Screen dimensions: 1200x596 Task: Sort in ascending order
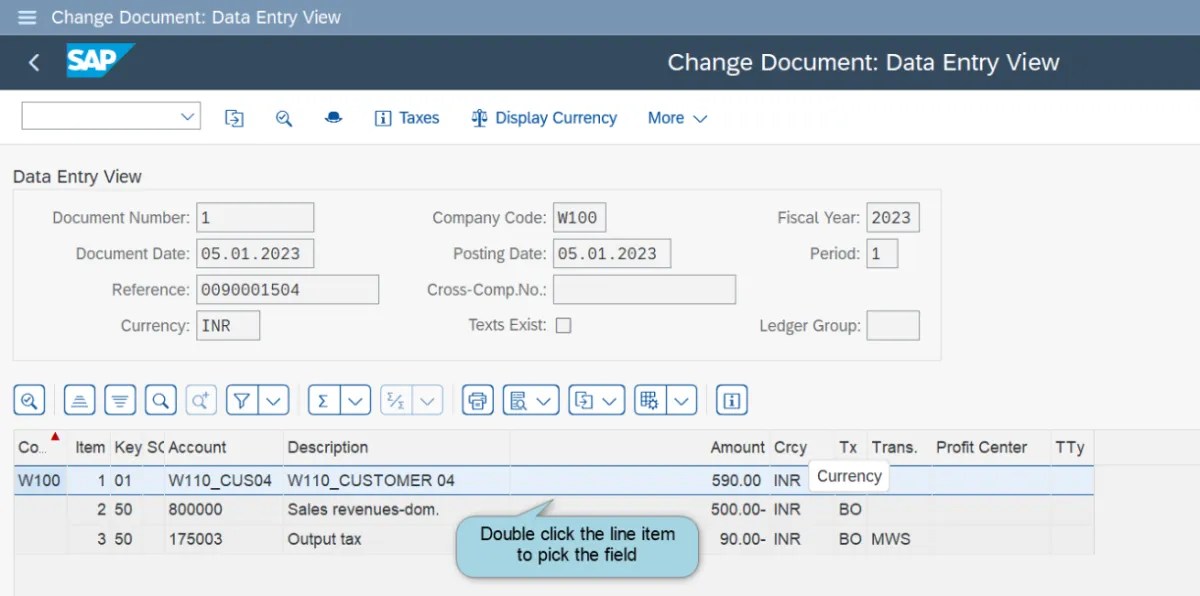pyautogui.click(x=79, y=401)
